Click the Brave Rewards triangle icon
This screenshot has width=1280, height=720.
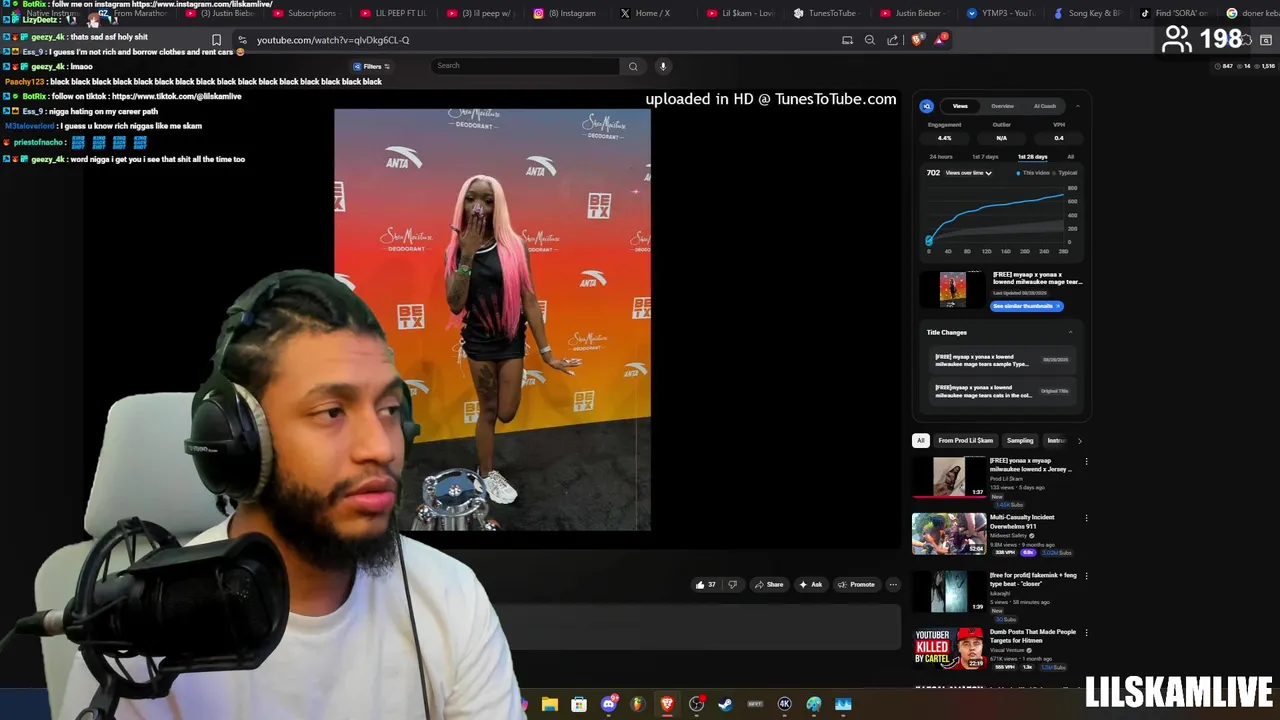(x=940, y=40)
